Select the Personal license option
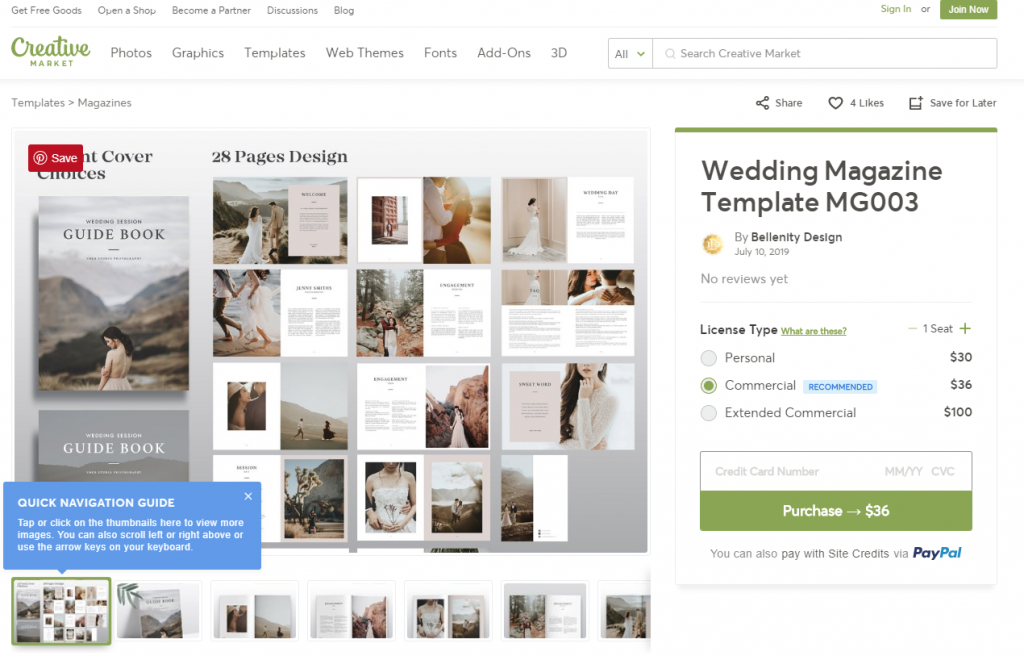1024x656 pixels. [x=709, y=357]
